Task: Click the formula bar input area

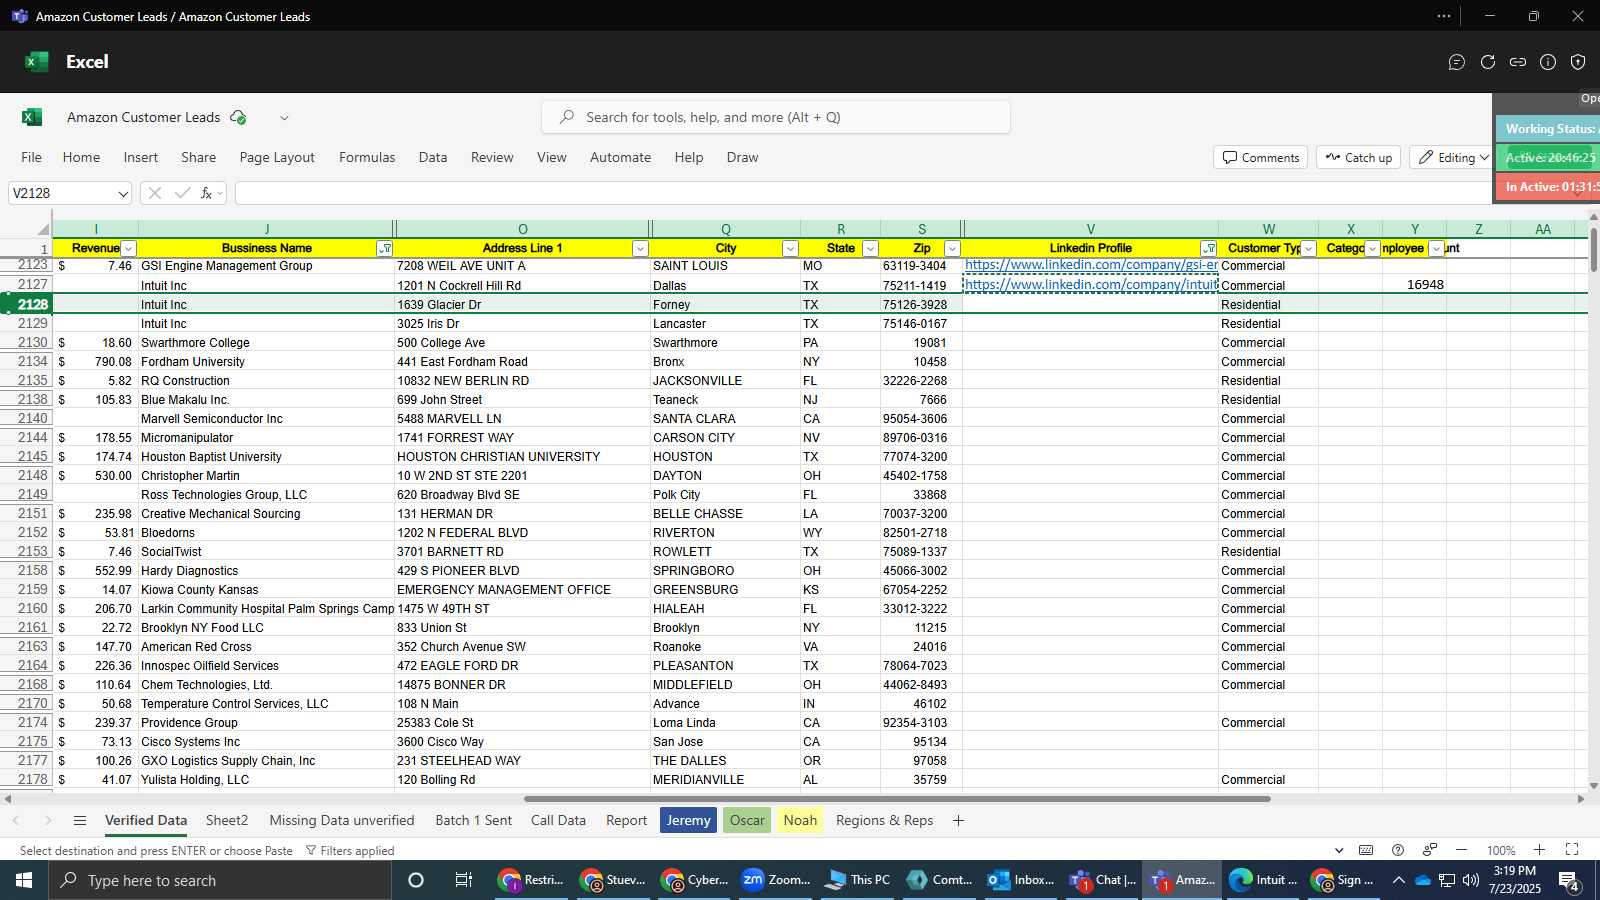Action: click(x=862, y=193)
